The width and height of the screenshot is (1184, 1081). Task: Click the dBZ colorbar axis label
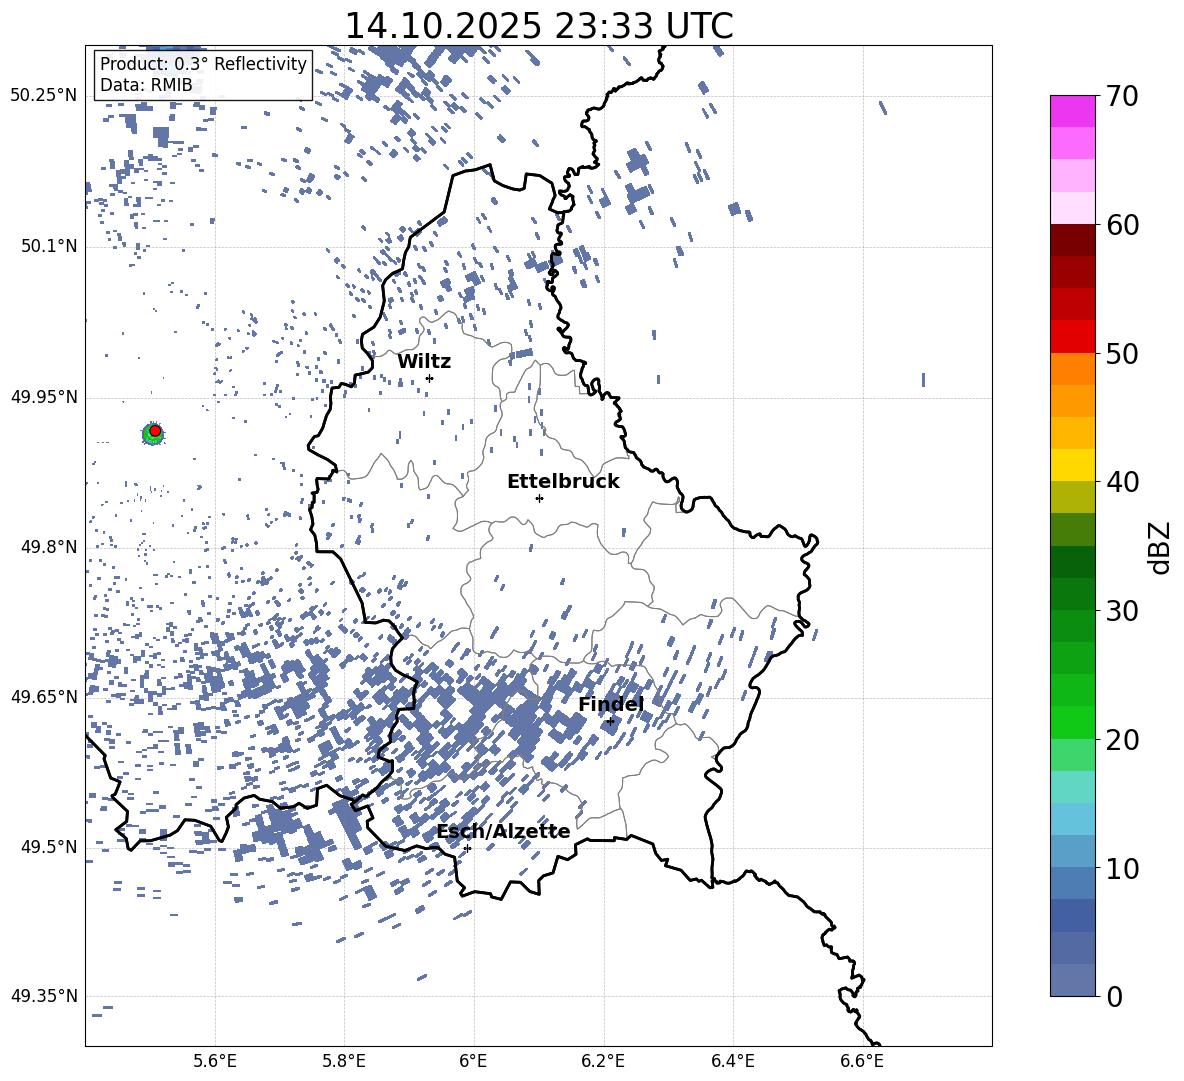click(x=1161, y=547)
